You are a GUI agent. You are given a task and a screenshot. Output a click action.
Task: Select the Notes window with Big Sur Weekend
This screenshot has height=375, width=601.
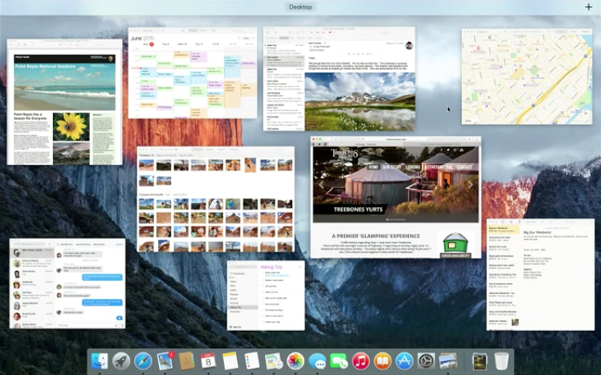(540, 275)
